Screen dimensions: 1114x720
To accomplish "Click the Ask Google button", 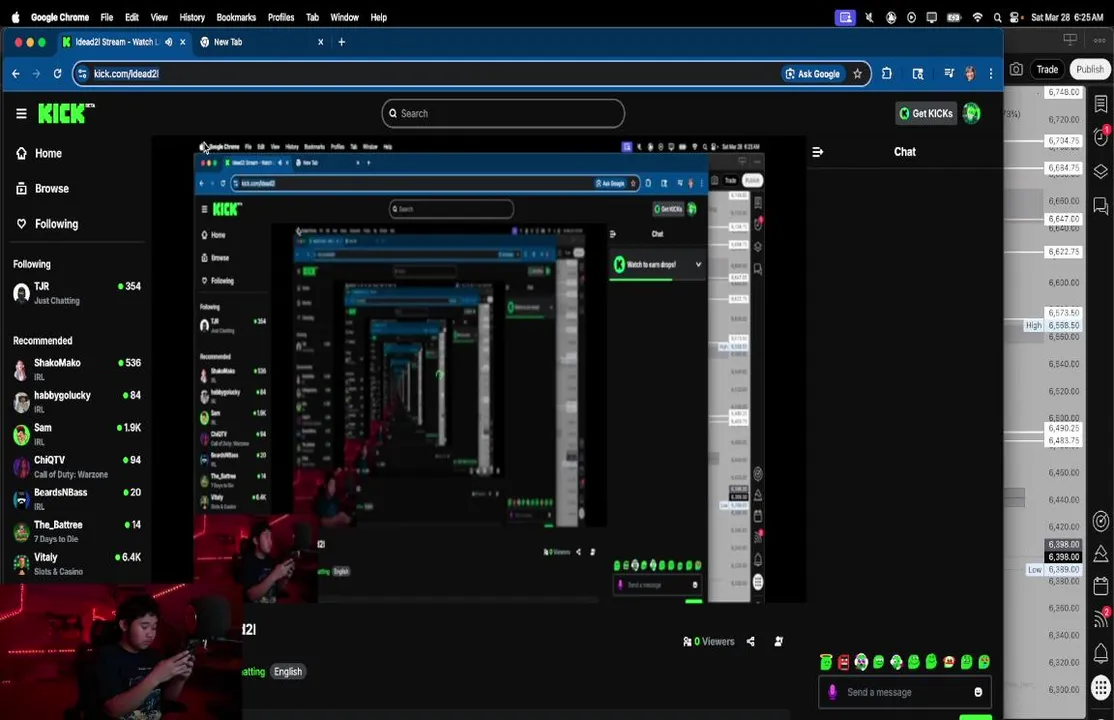I will point(813,74).
